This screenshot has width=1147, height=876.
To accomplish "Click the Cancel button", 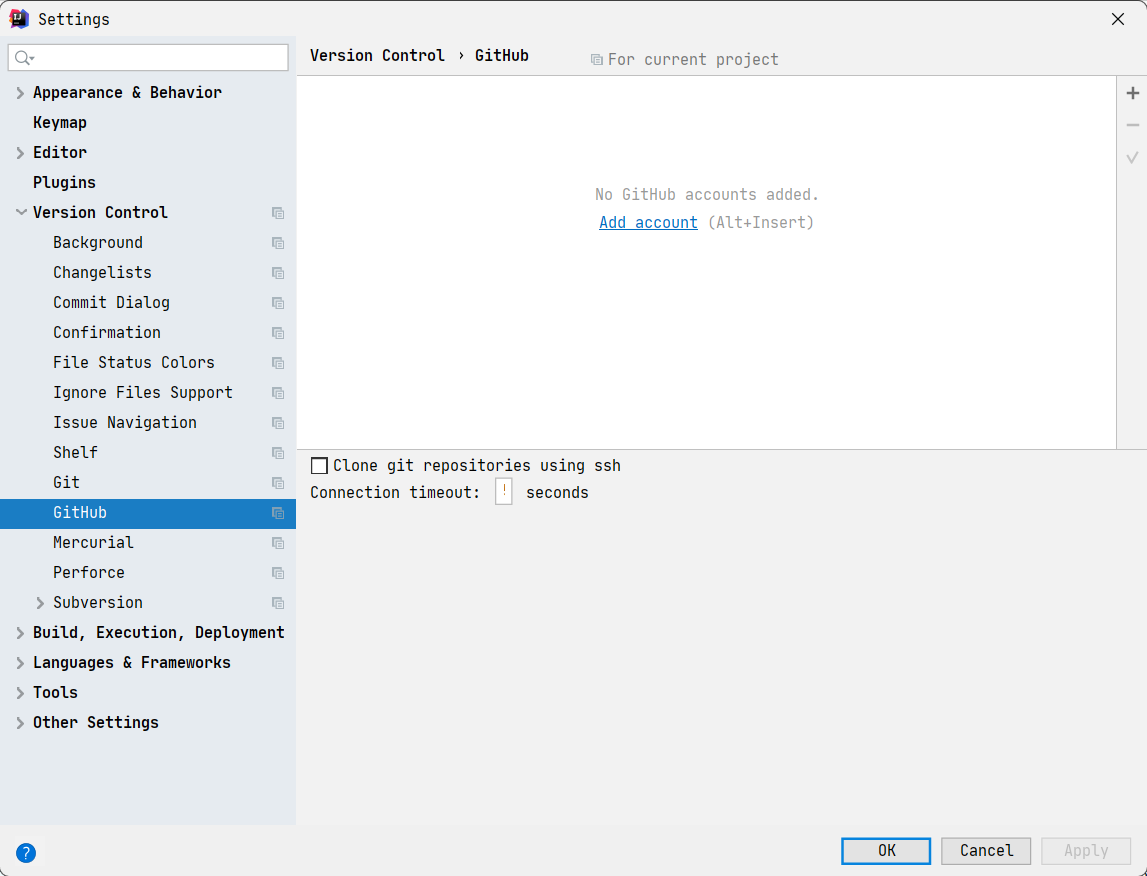I will (986, 850).
